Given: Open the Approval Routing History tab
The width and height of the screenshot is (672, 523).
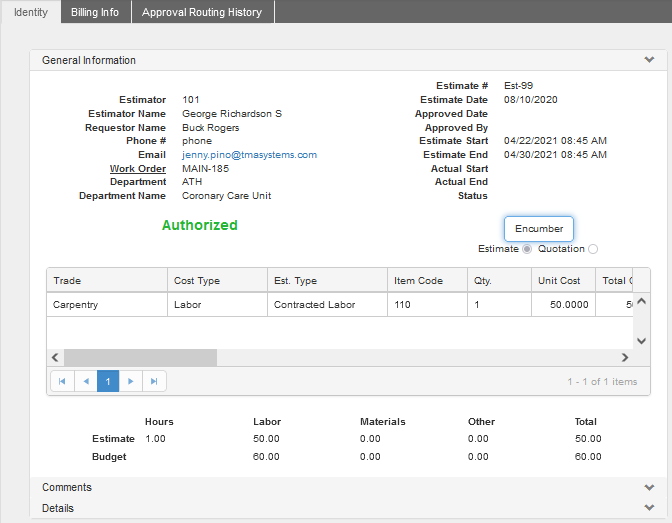Looking at the screenshot, I should 202,12.
